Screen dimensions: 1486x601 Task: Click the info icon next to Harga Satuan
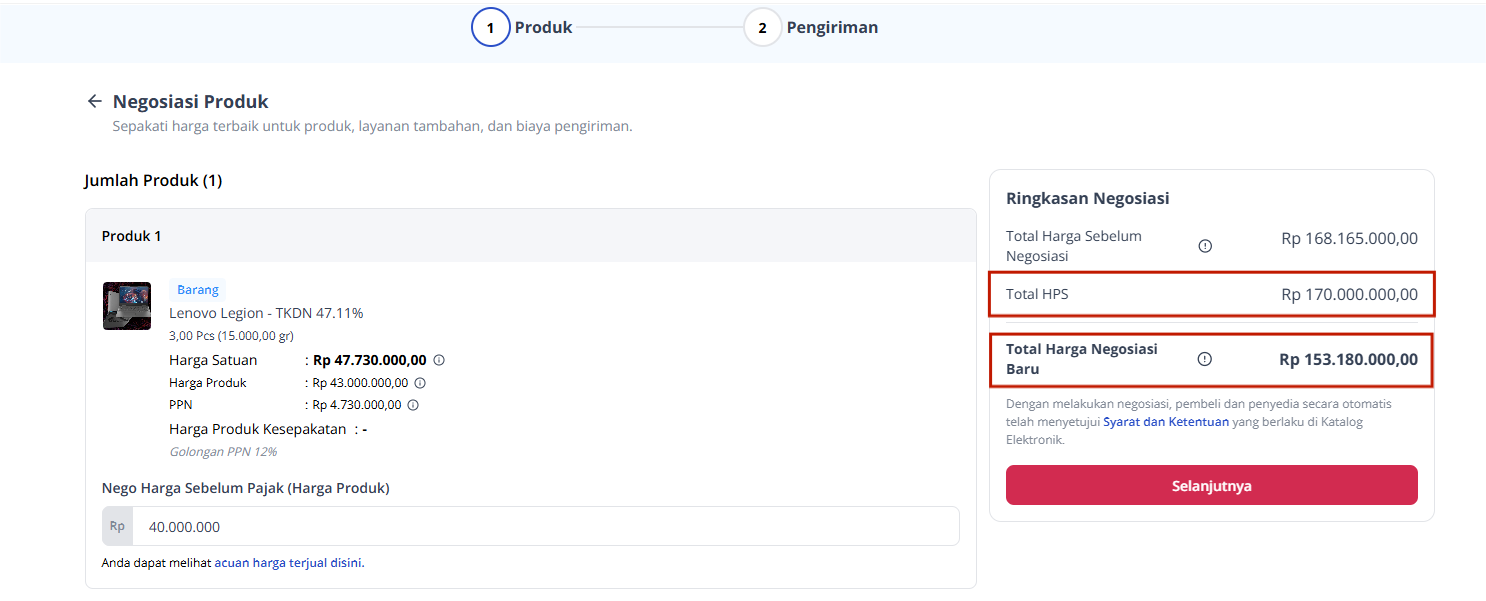(x=439, y=360)
